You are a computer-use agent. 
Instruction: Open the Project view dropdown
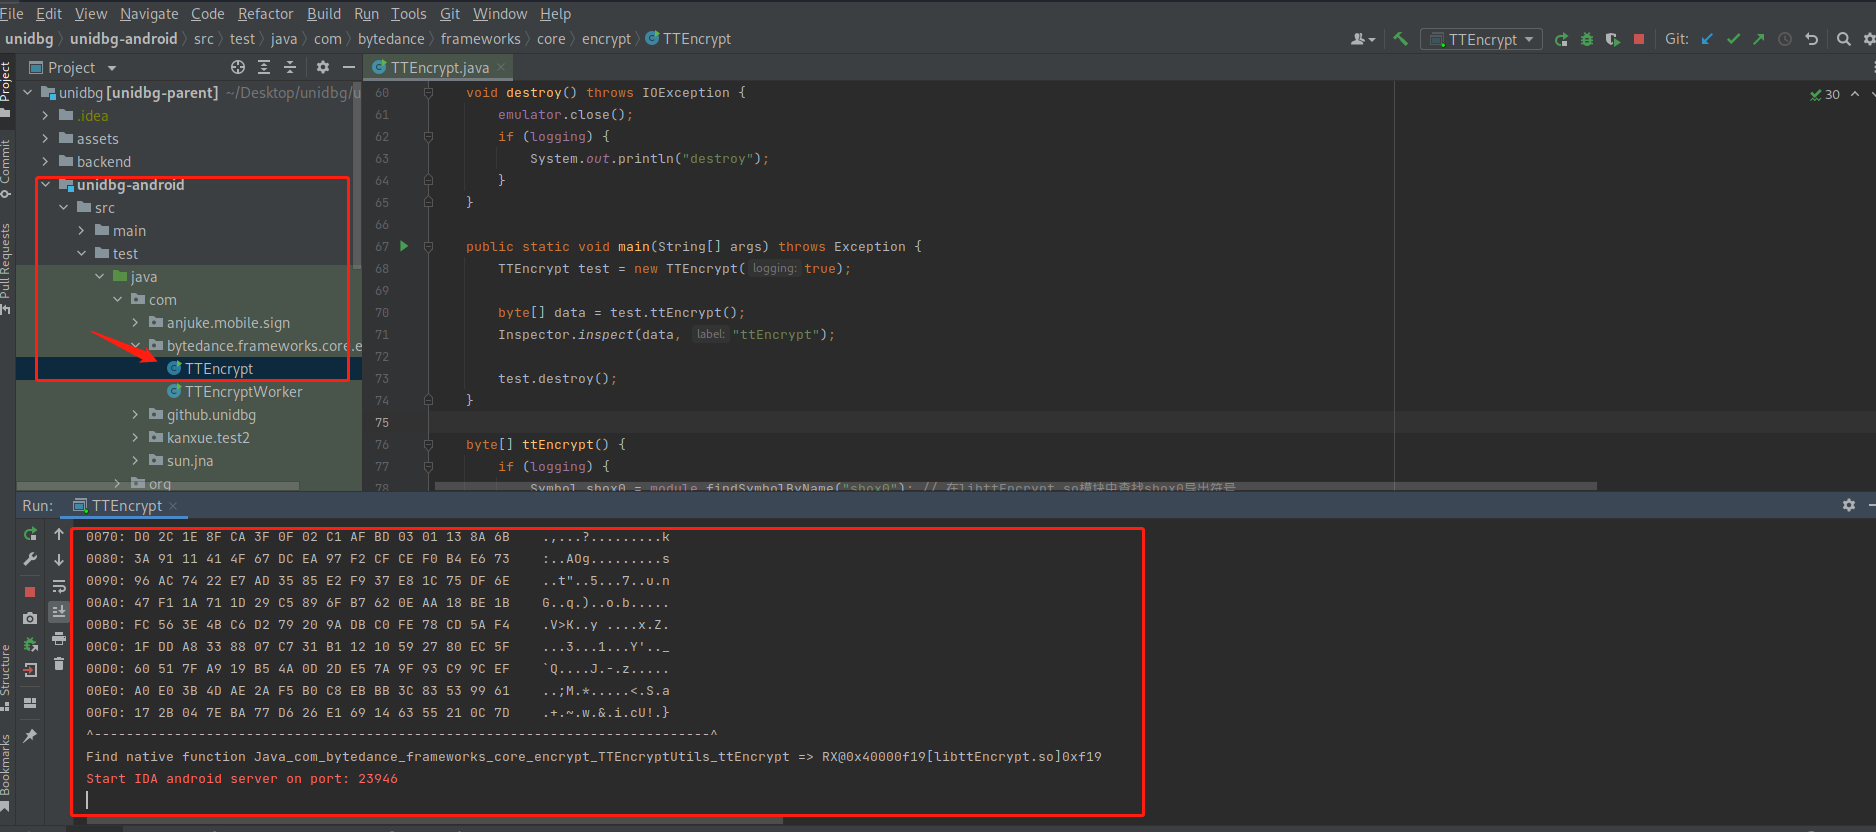point(73,67)
